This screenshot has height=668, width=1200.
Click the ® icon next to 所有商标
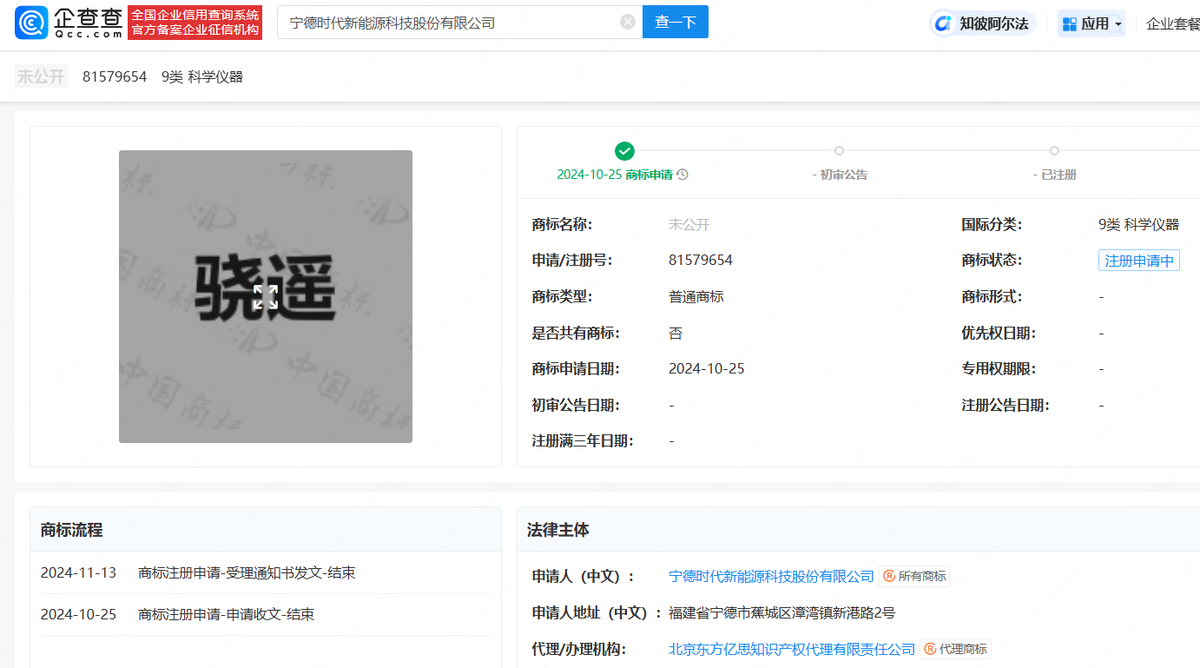(888, 577)
